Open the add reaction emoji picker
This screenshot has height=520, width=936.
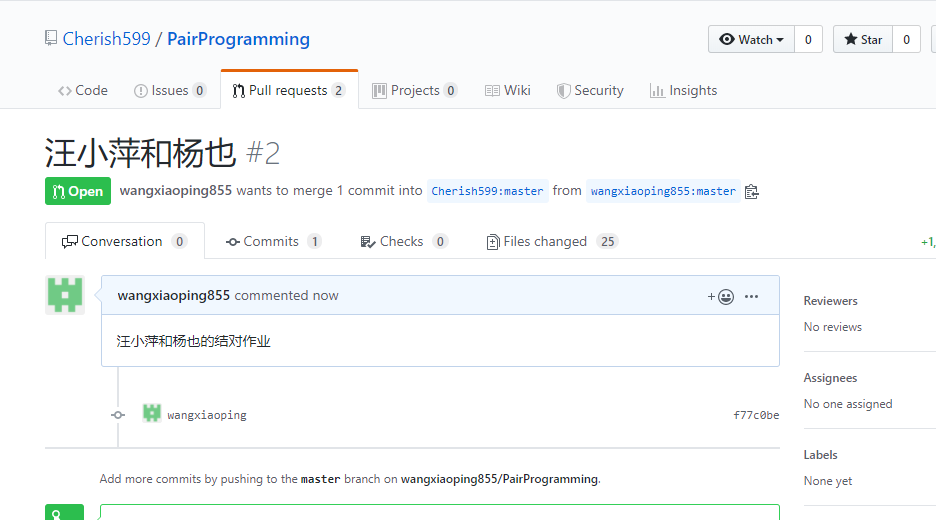[x=721, y=296]
